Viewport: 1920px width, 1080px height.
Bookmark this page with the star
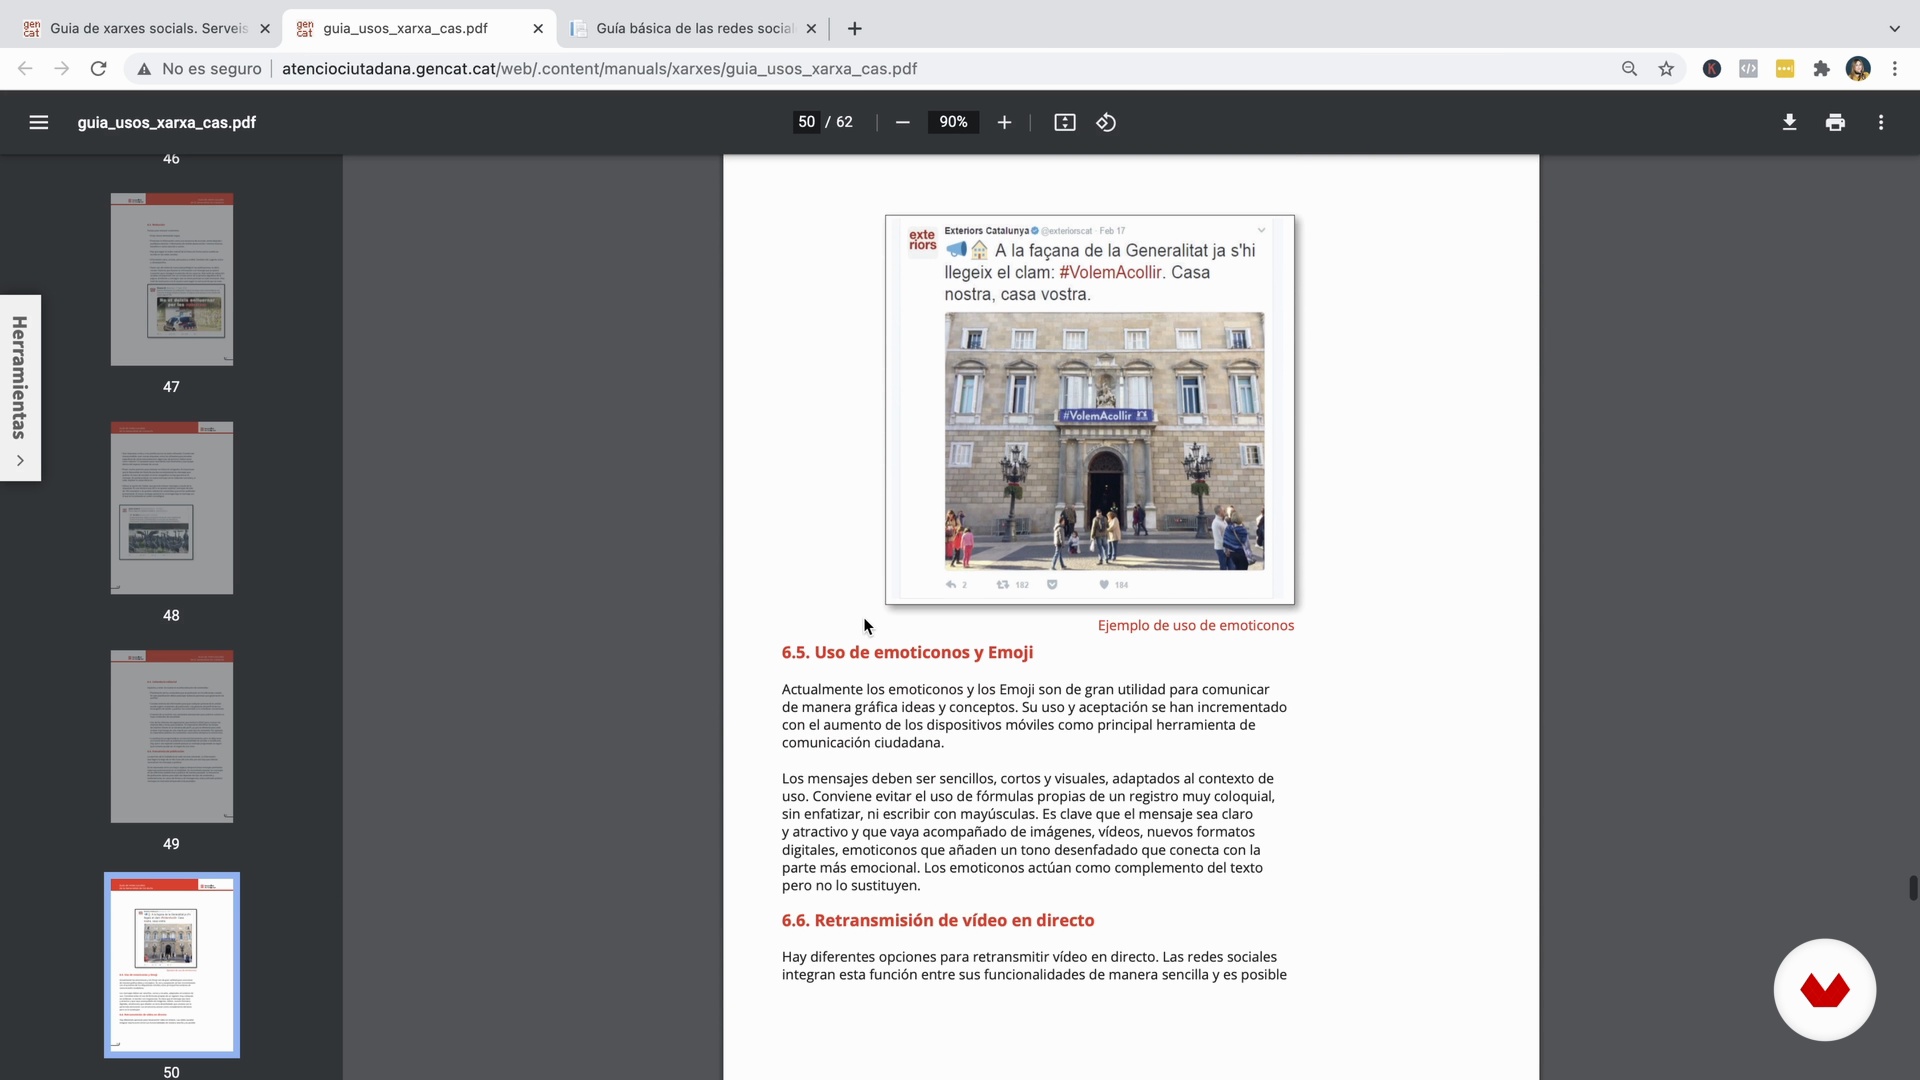1666,69
